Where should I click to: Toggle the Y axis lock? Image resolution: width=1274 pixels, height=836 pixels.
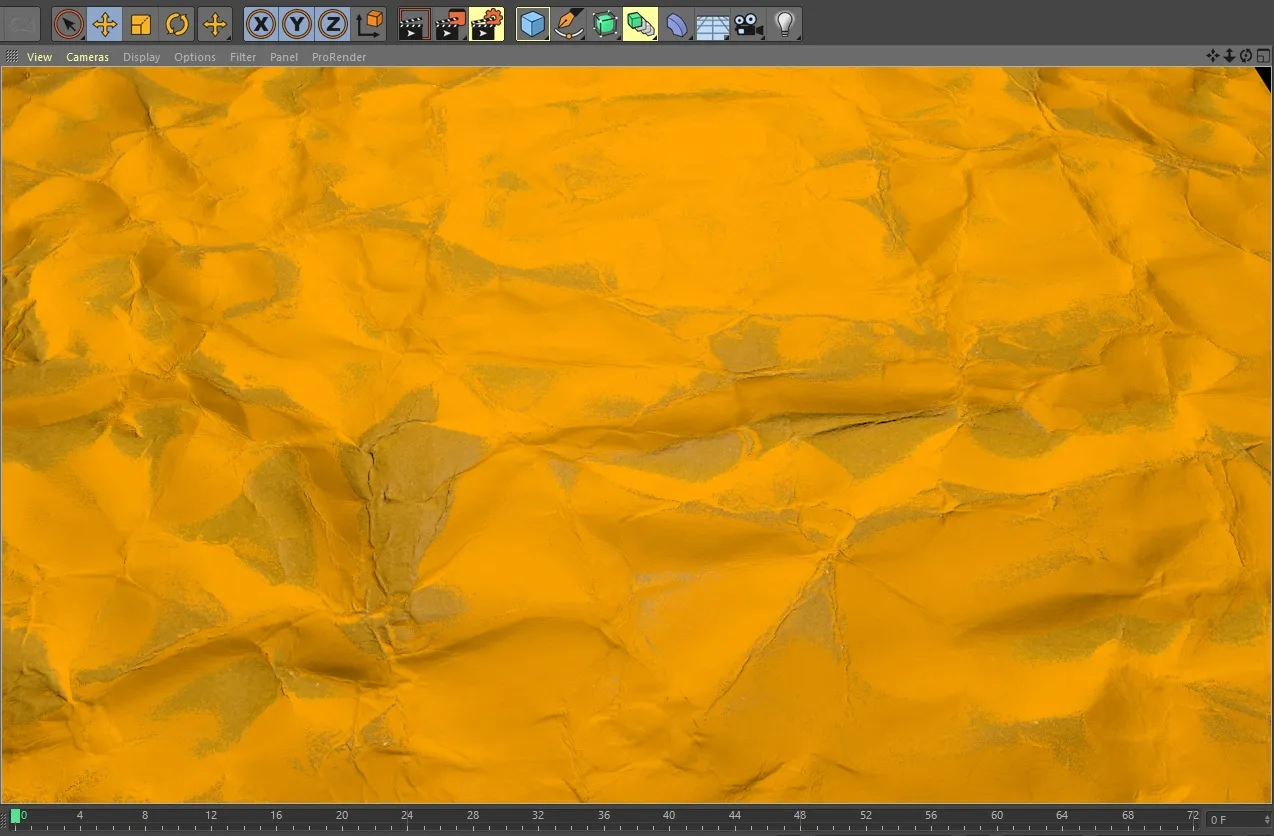click(296, 23)
